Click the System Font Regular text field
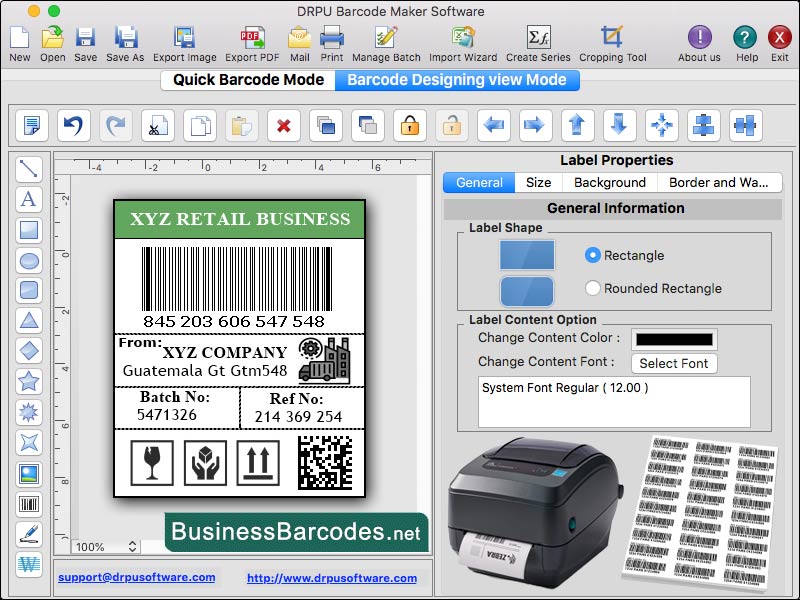This screenshot has width=800, height=600. (x=614, y=402)
